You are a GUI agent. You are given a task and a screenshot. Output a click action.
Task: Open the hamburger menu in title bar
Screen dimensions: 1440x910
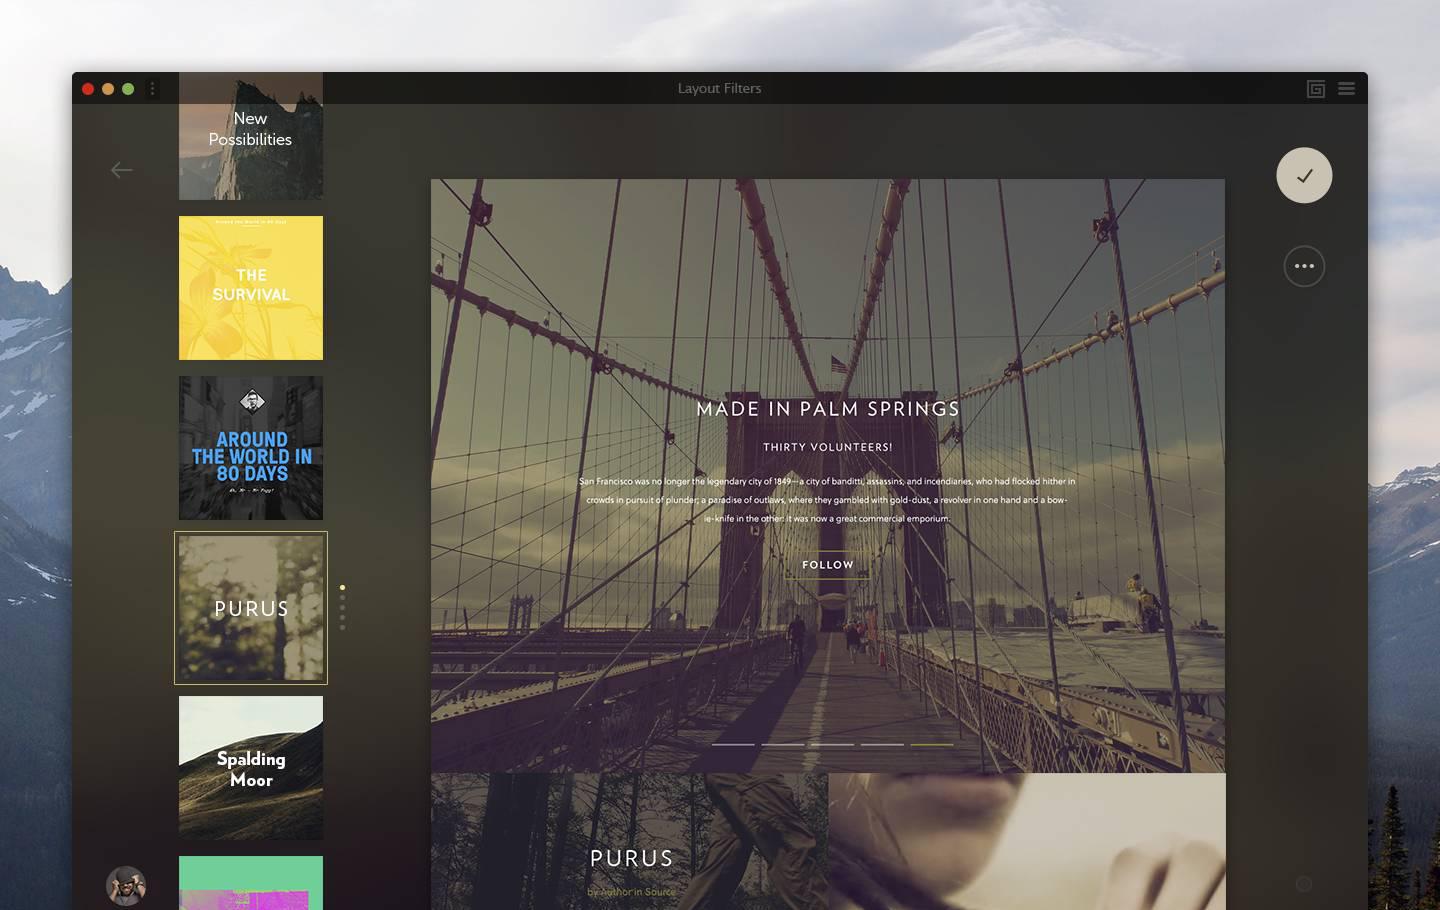tap(1347, 89)
